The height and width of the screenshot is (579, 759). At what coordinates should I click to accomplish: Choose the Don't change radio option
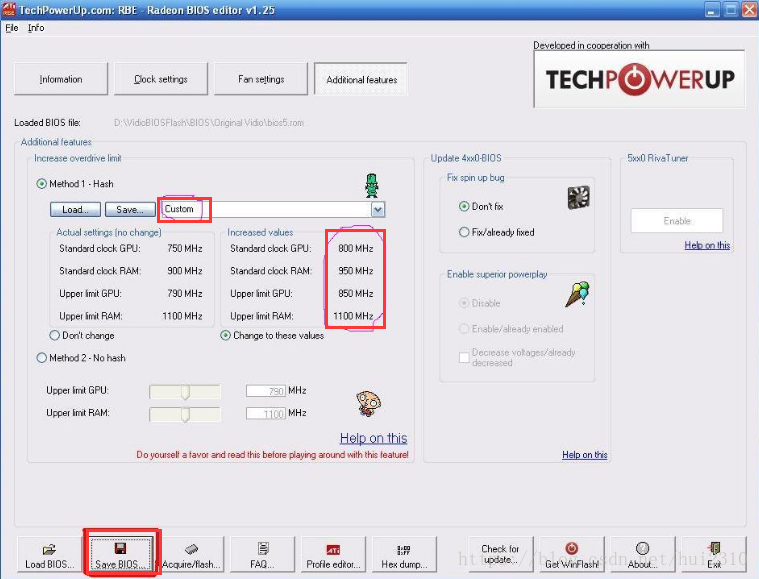pos(55,335)
